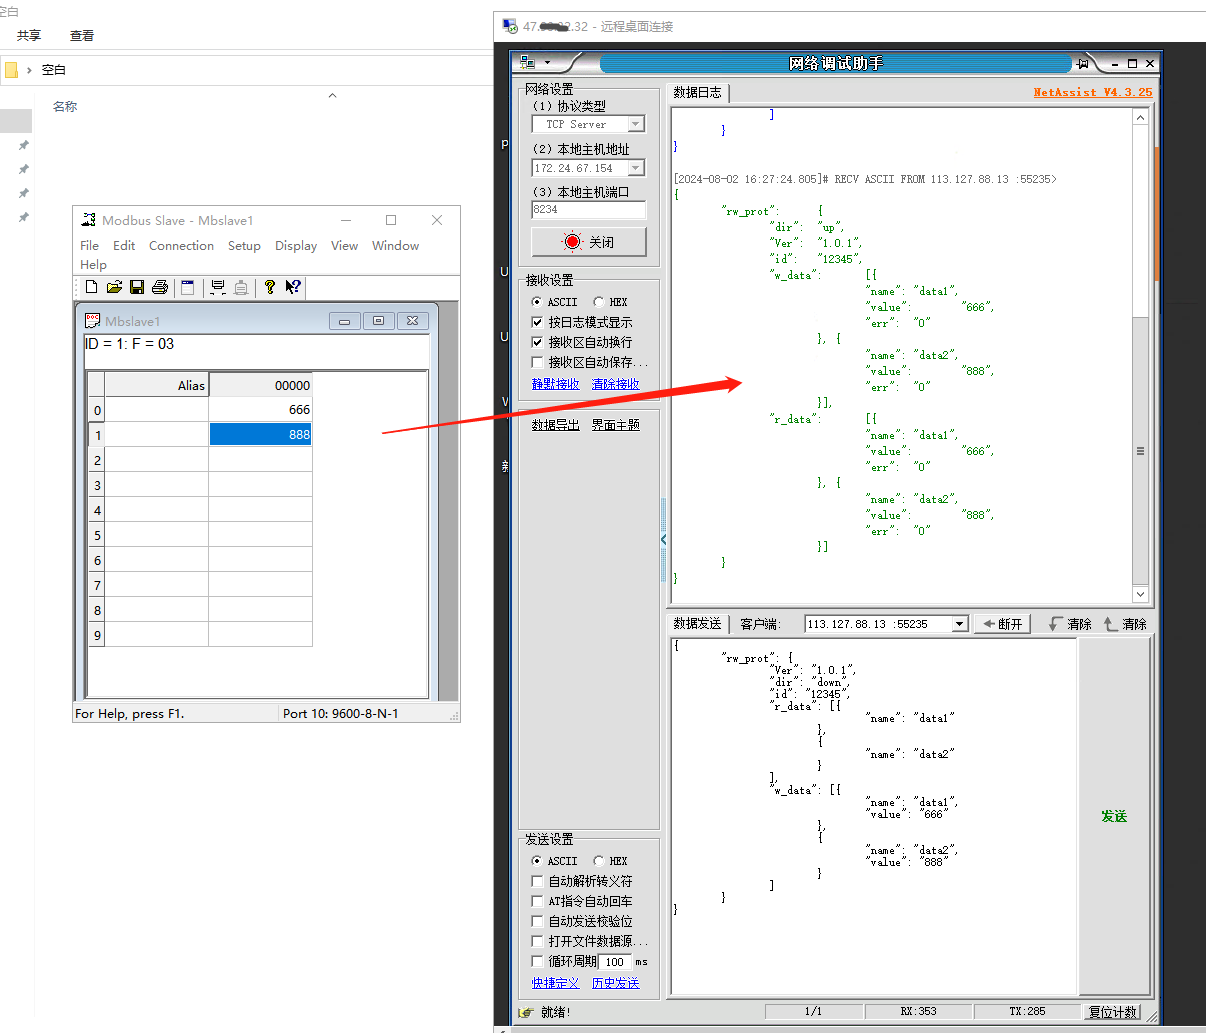This screenshot has height=1033, width=1206.
Task: Enable 循环周期 checkbox
Action: point(538,962)
